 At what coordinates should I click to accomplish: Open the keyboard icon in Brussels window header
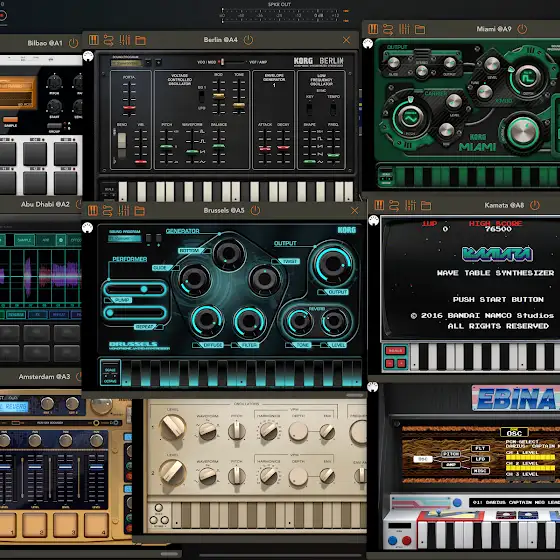92,211
